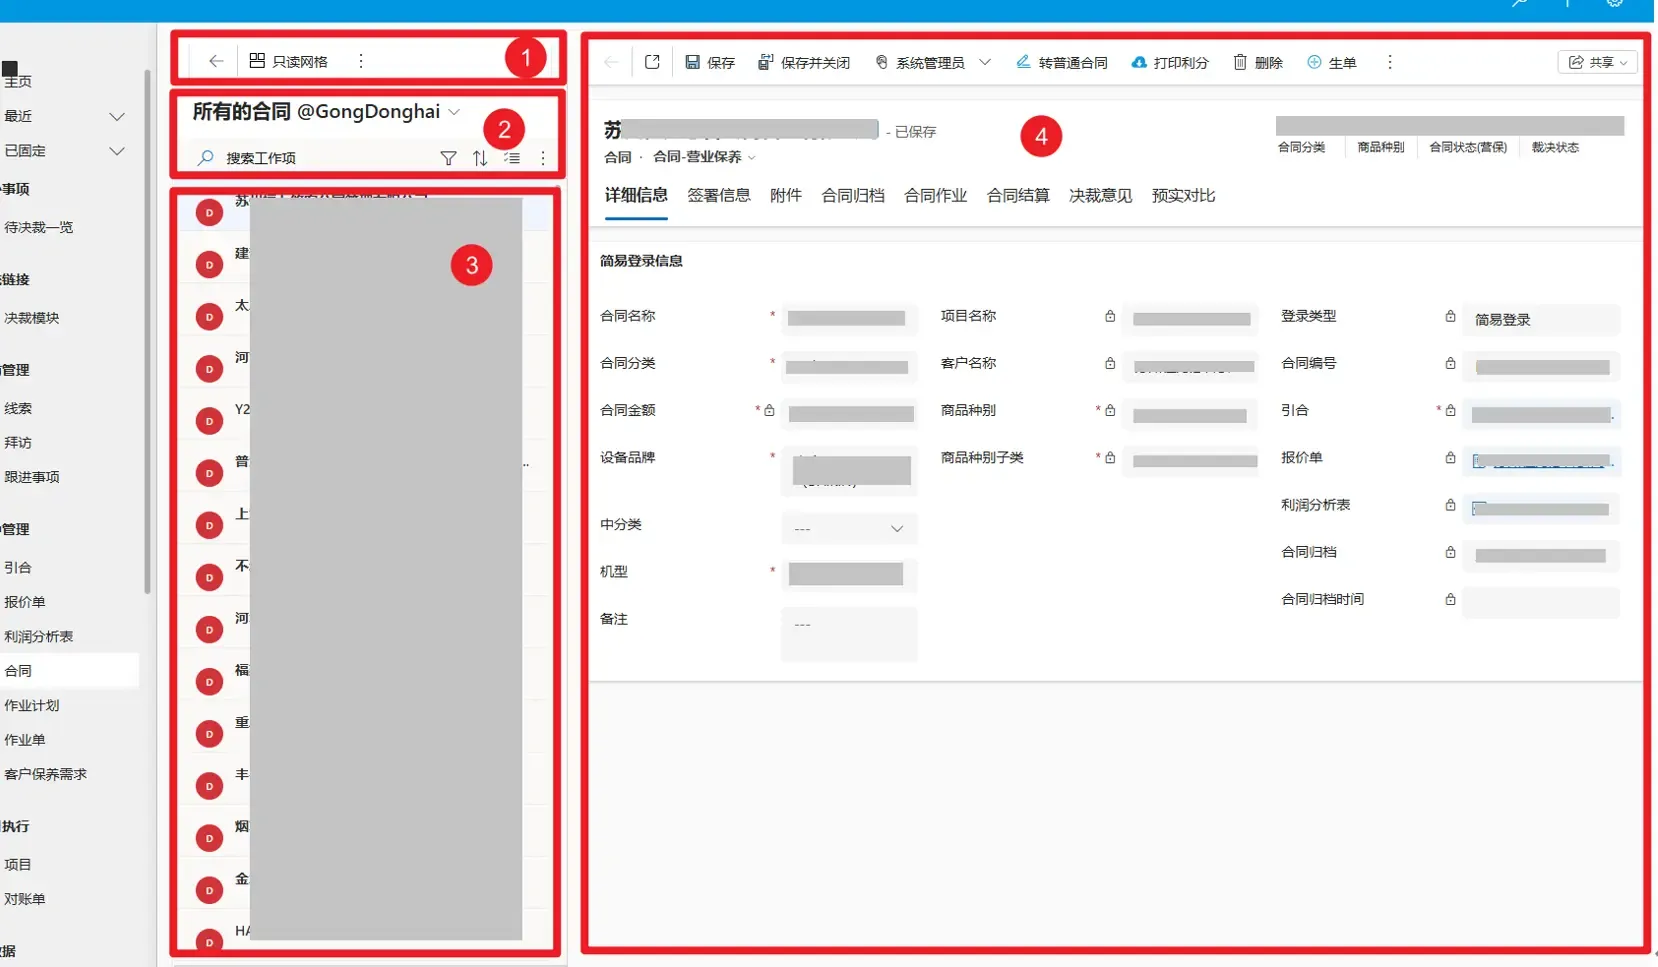Image resolution: width=1658 pixels, height=967 pixels.
Task: Click the sort arrows icon in list panel
Action: [x=480, y=158]
